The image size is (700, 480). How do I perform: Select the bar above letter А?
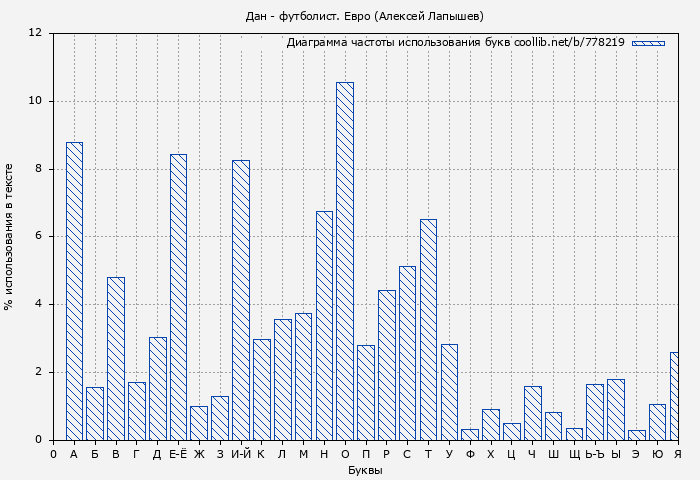[x=74, y=290]
